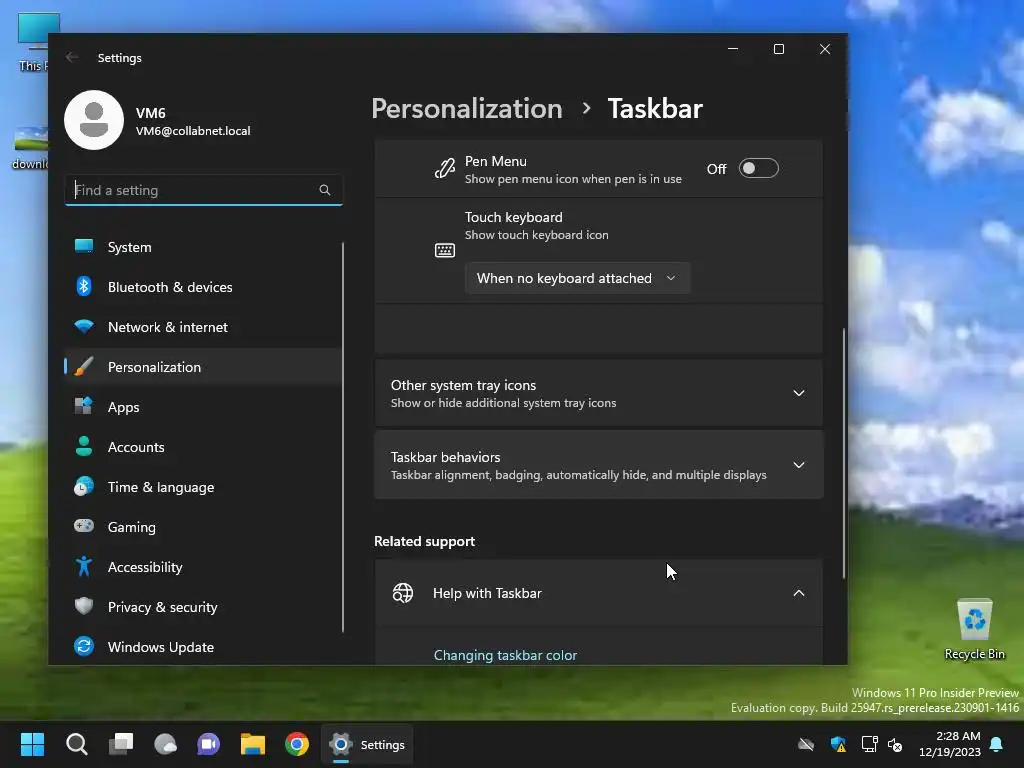Screen dimensions: 1024x768
Task: Click the Privacy shield icon
Action: tap(84, 606)
